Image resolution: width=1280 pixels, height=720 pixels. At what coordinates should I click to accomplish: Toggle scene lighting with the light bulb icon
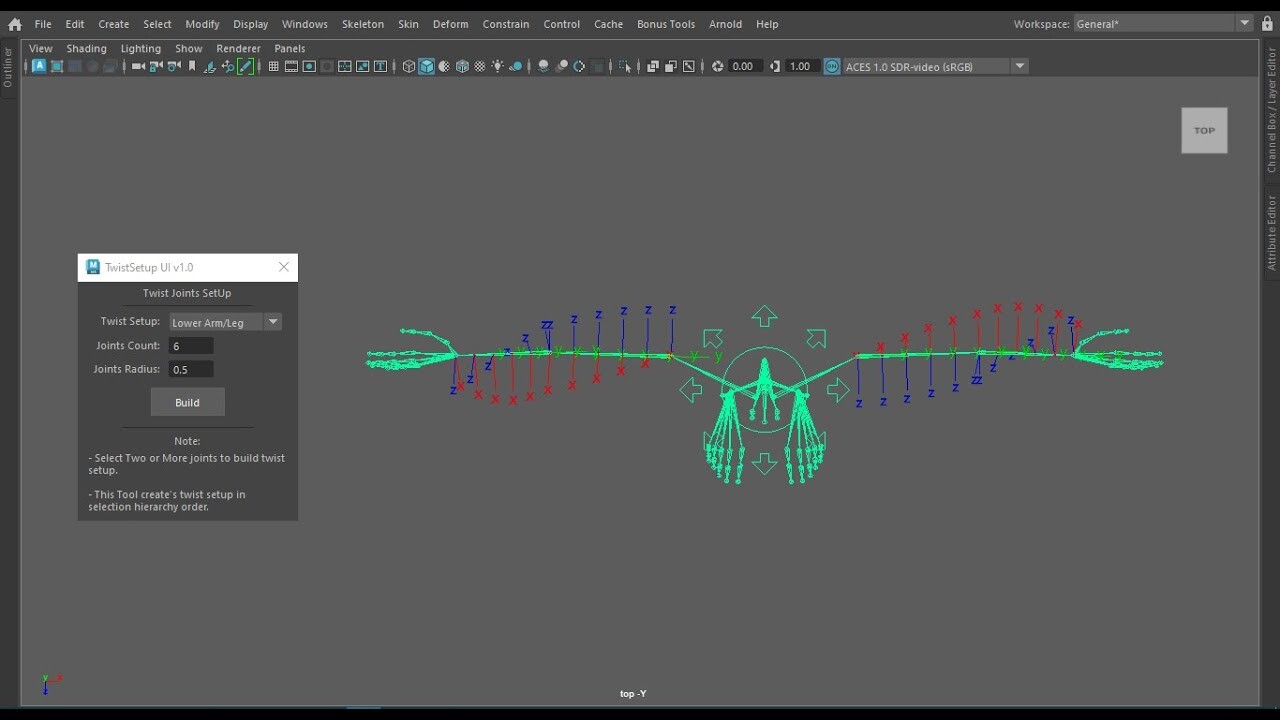coord(497,66)
